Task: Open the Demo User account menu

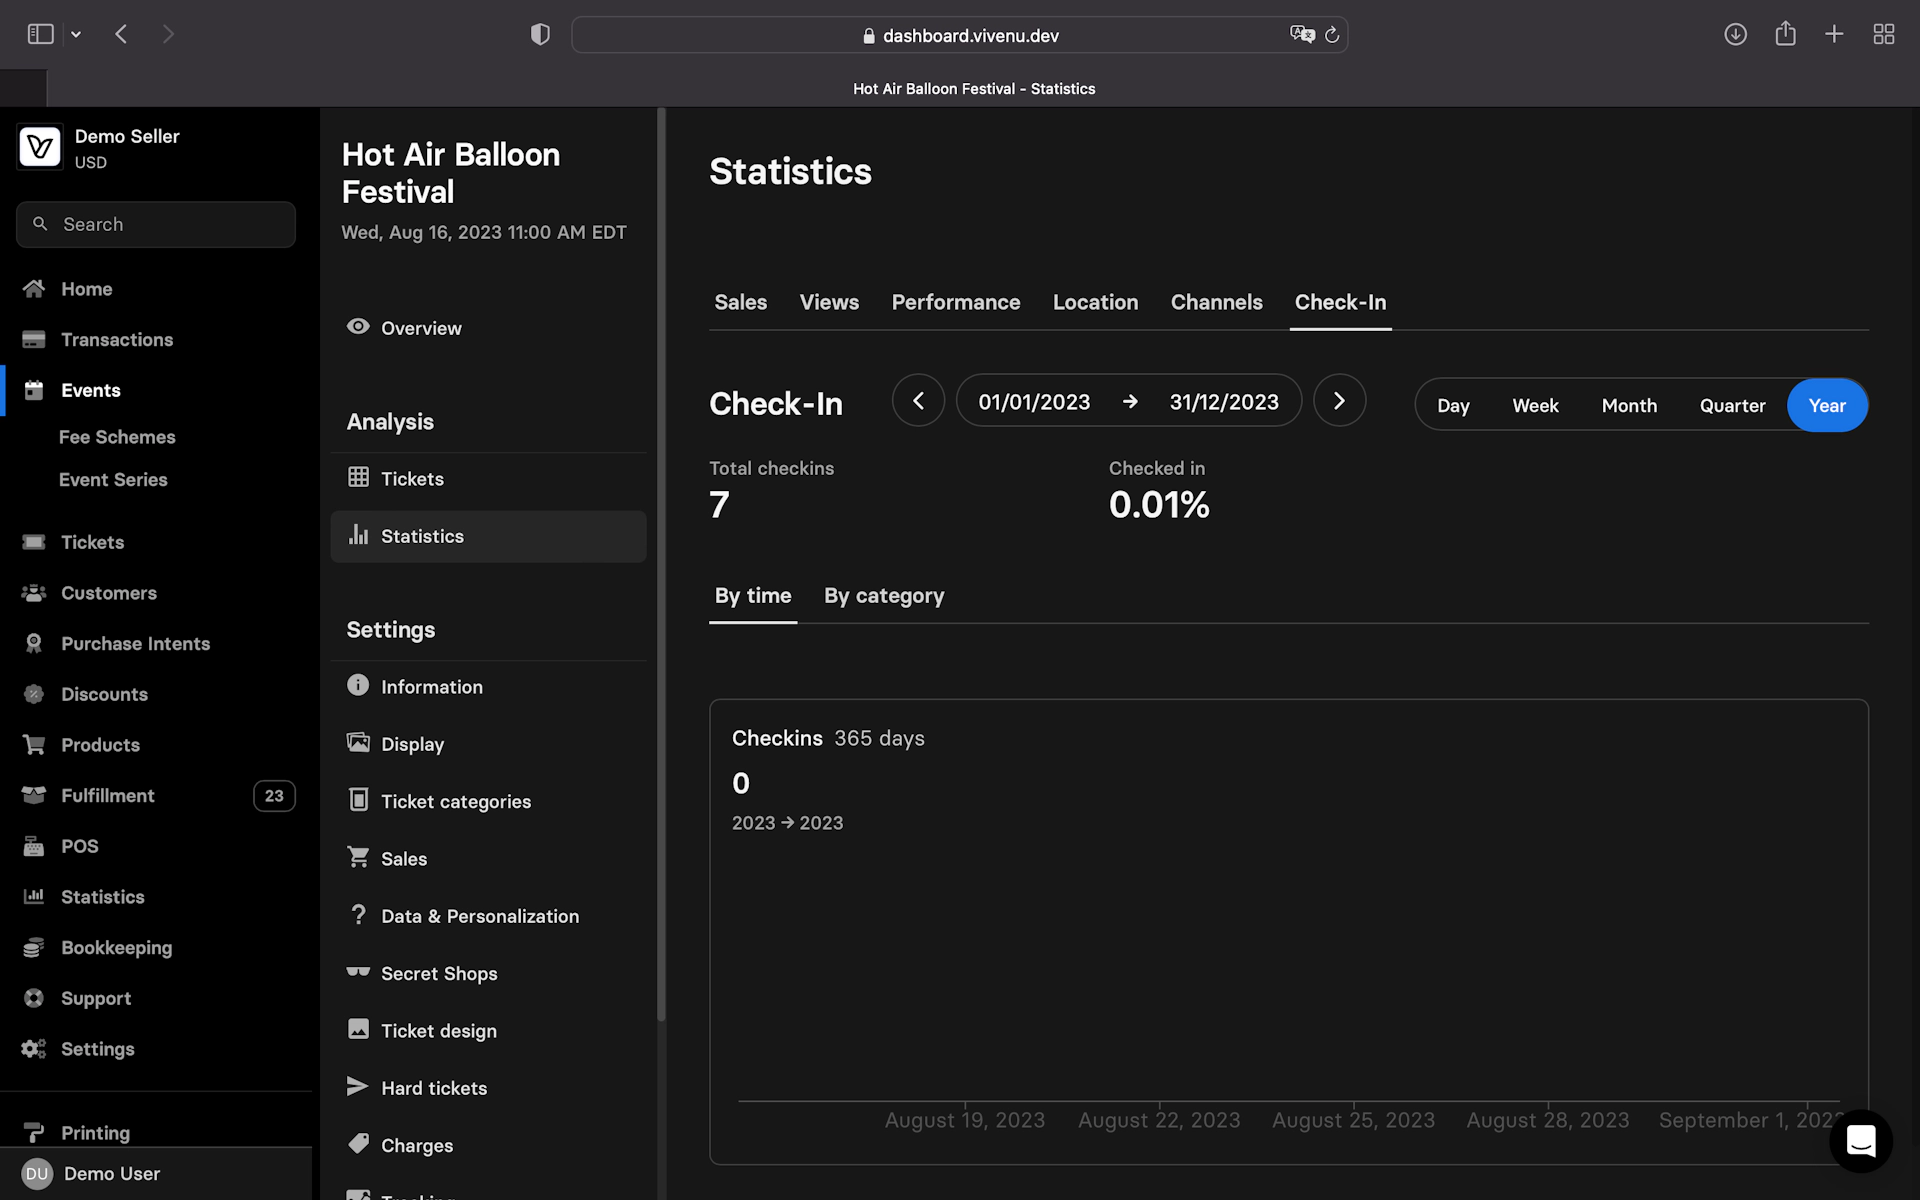Action: (110, 1173)
